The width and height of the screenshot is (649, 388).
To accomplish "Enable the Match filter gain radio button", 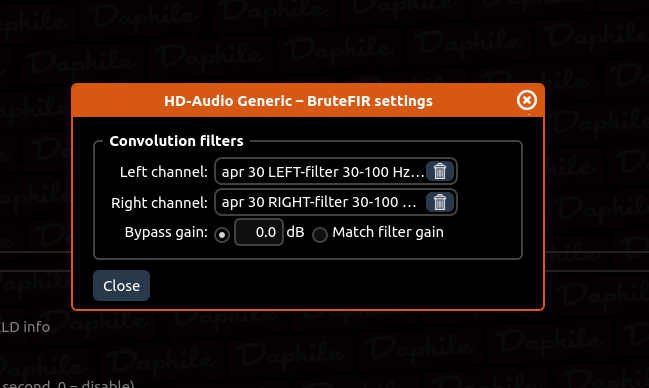I will tap(320, 235).
